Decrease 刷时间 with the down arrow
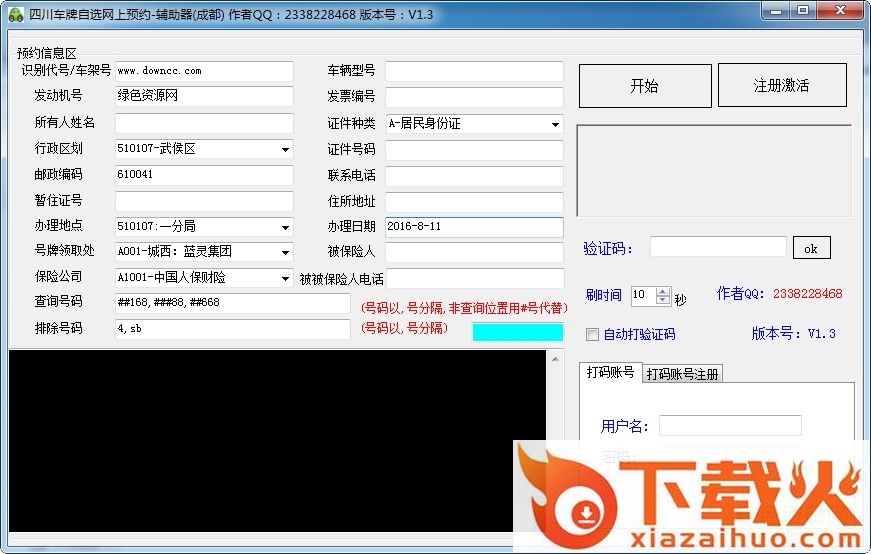Screen dimensions: 871x554 pyautogui.click(x=663, y=300)
